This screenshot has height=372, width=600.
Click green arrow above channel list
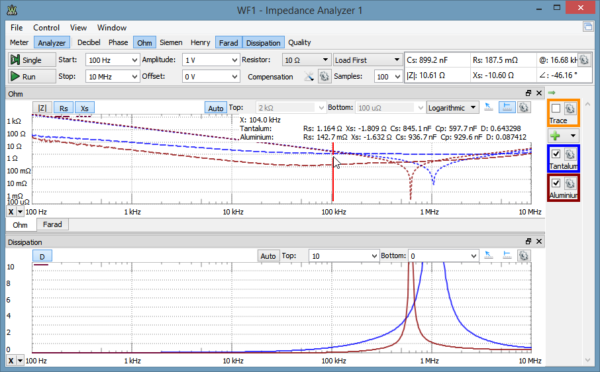point(551,93)
